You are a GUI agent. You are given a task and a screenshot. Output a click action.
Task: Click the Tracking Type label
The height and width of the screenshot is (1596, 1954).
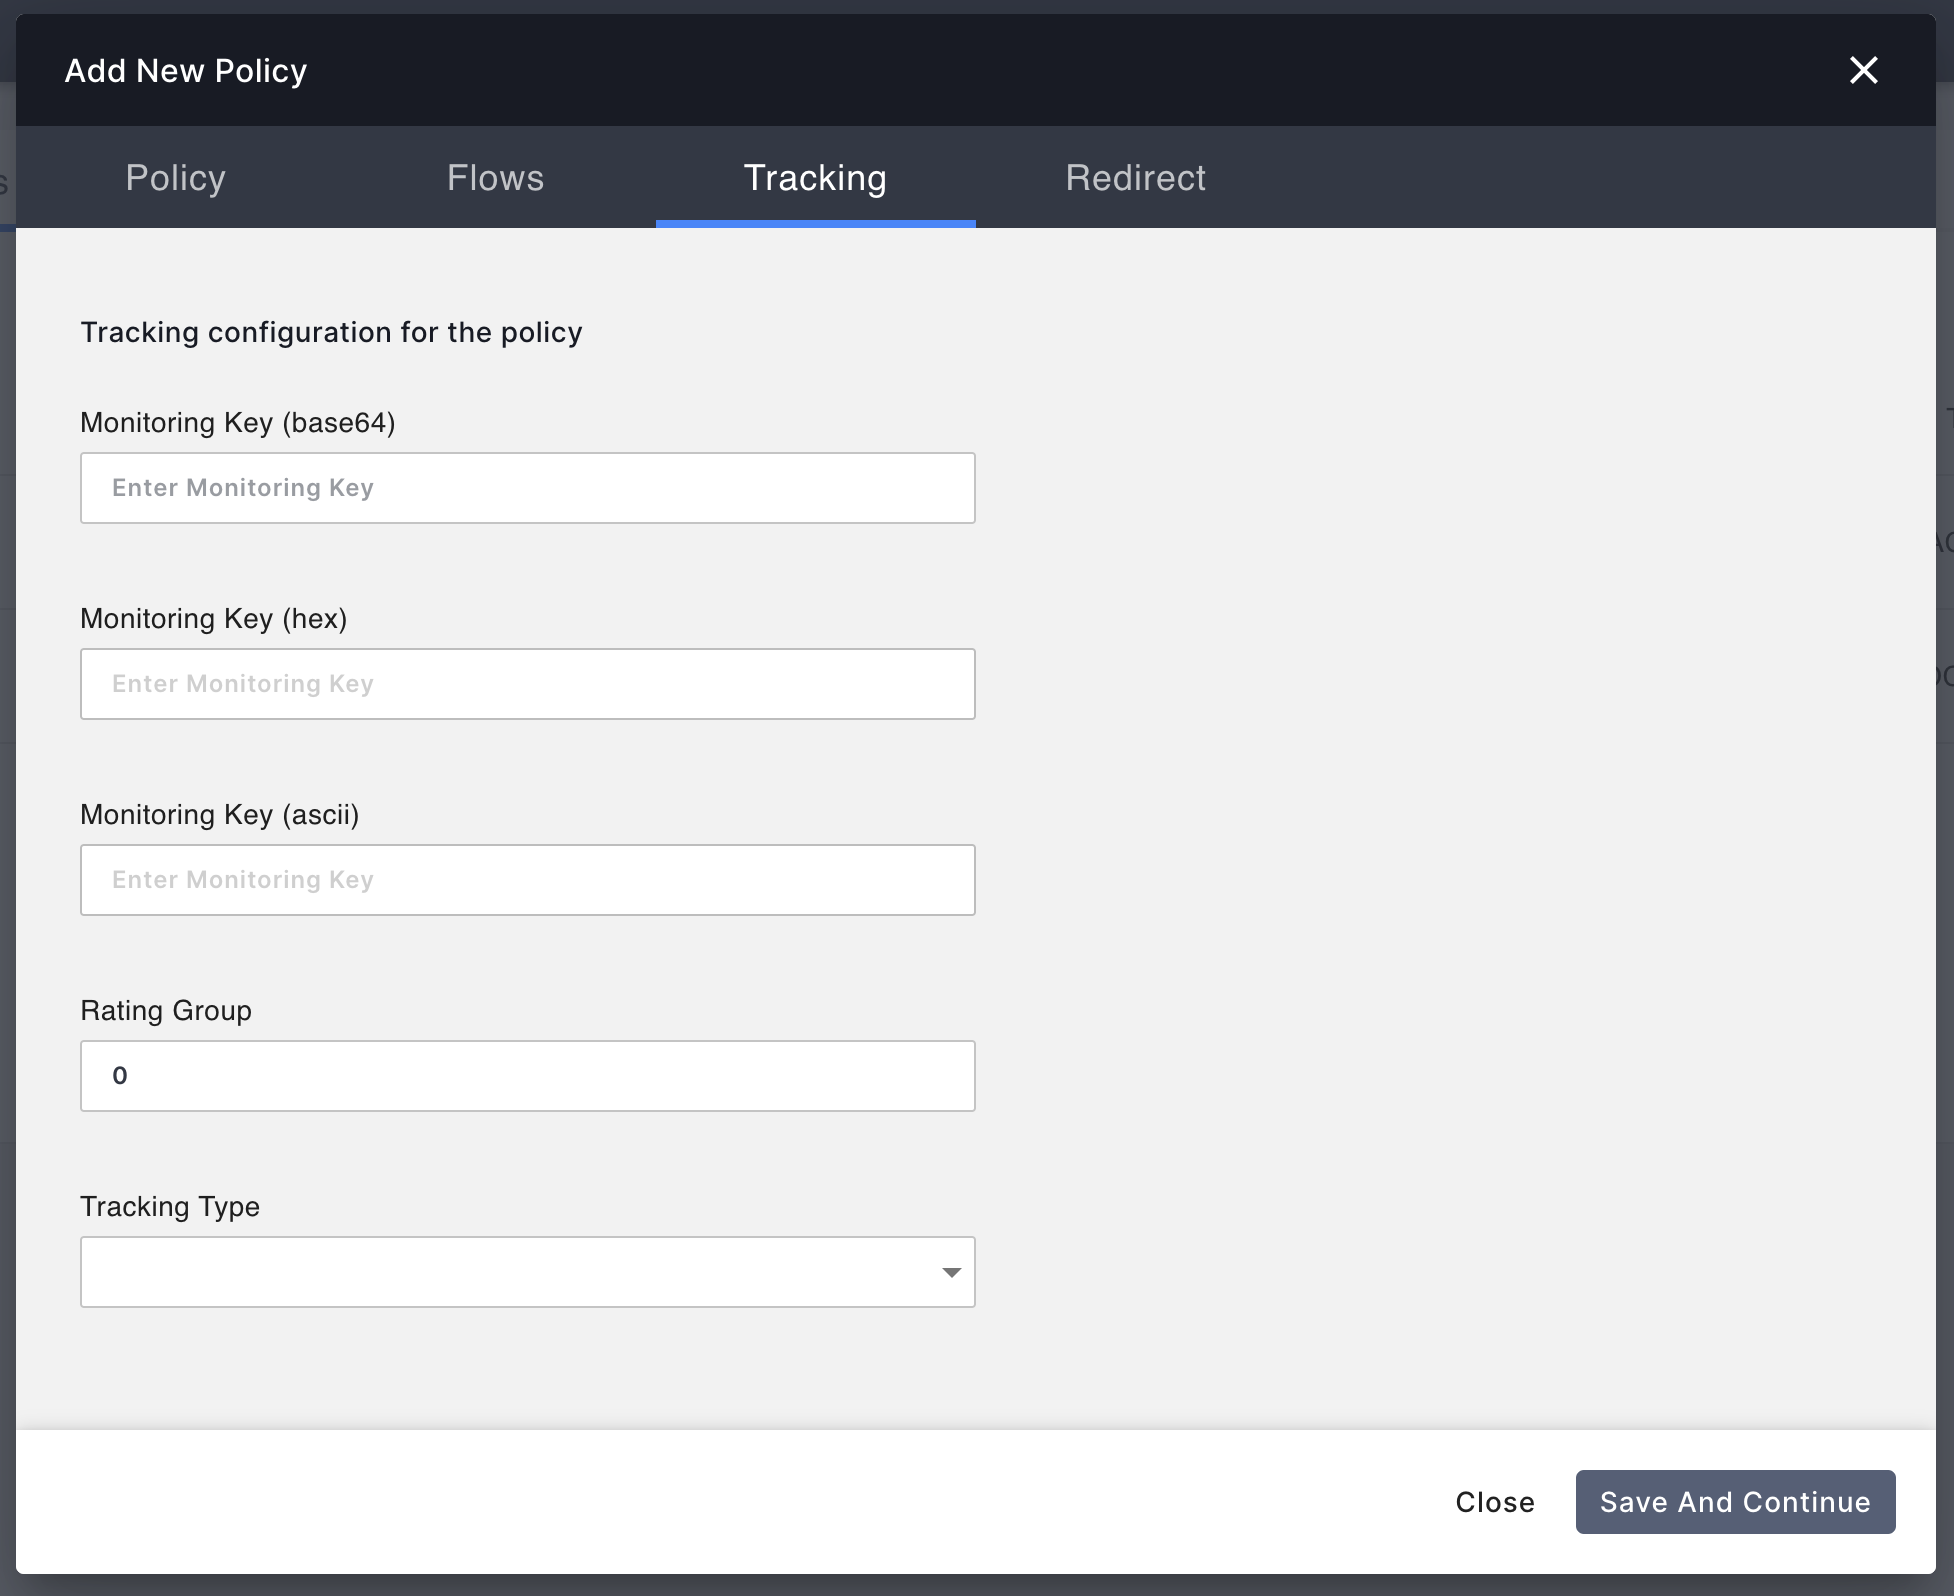170,1207
